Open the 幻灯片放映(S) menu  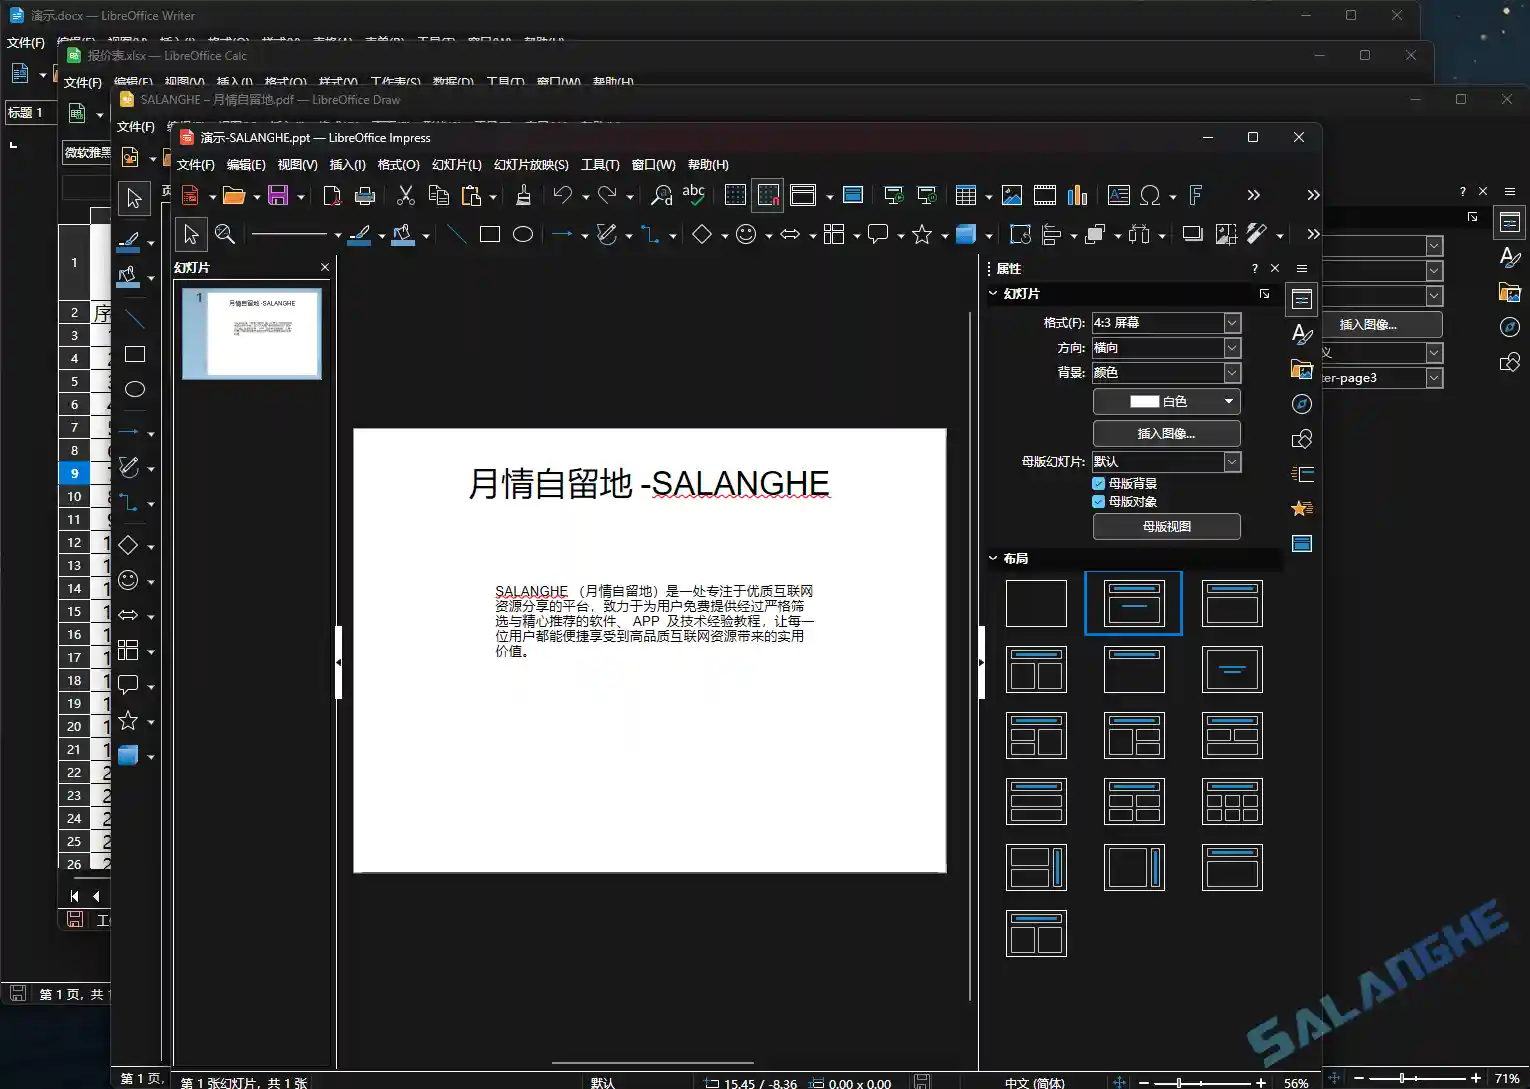529,165
